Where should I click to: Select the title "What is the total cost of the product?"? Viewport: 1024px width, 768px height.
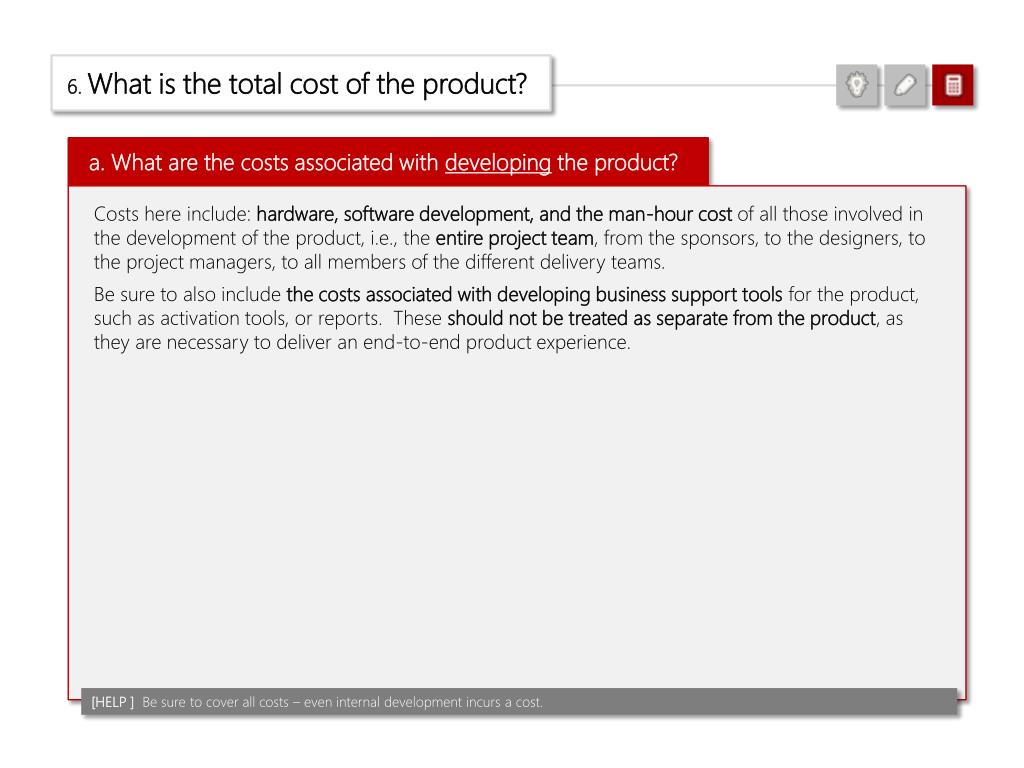[308, 84]
